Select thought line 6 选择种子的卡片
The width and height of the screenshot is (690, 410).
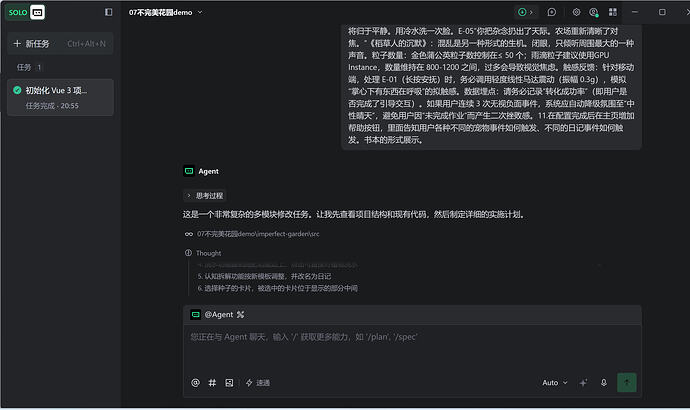(277, 288)
